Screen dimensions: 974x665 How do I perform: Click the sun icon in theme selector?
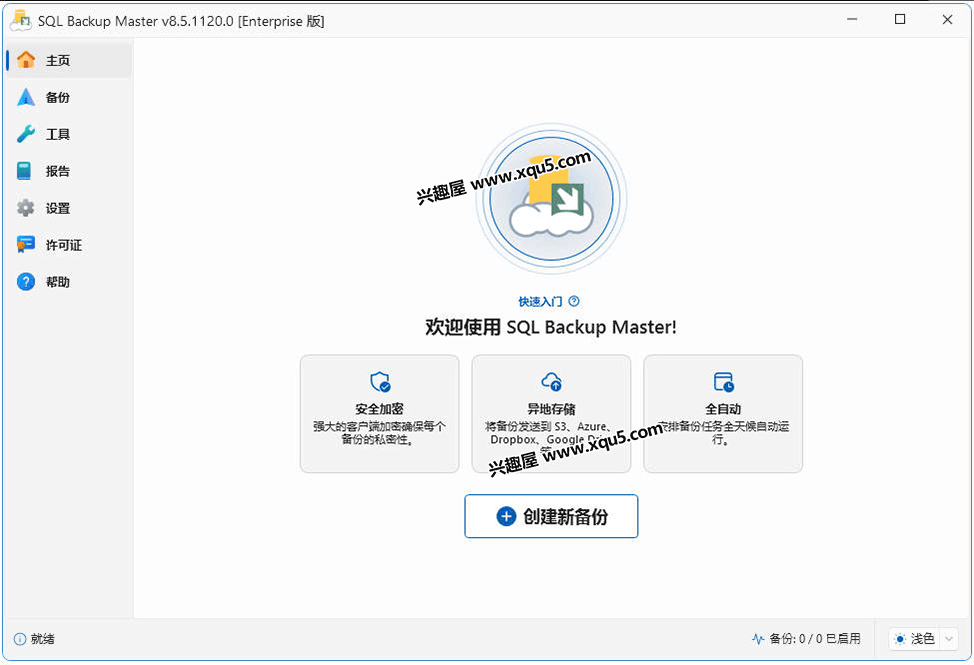point(900,639)
